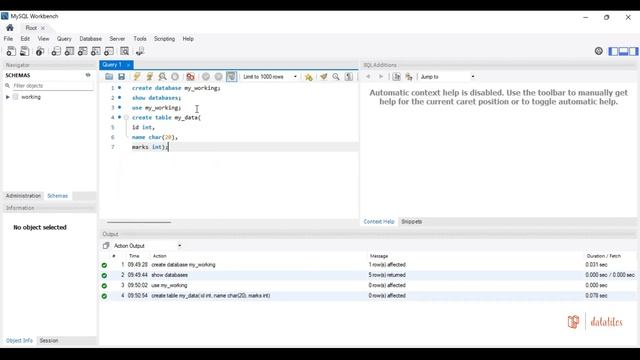The height and width of the screenshot is (360, 640).
Task: Expand the working schema tree node
Action: (7, 97)
